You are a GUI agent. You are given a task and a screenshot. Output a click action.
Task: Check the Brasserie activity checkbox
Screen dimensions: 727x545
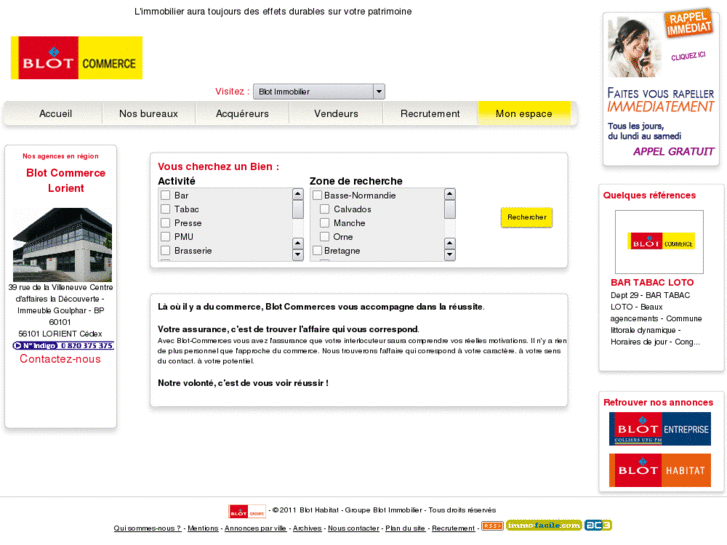tap(166, 250)
